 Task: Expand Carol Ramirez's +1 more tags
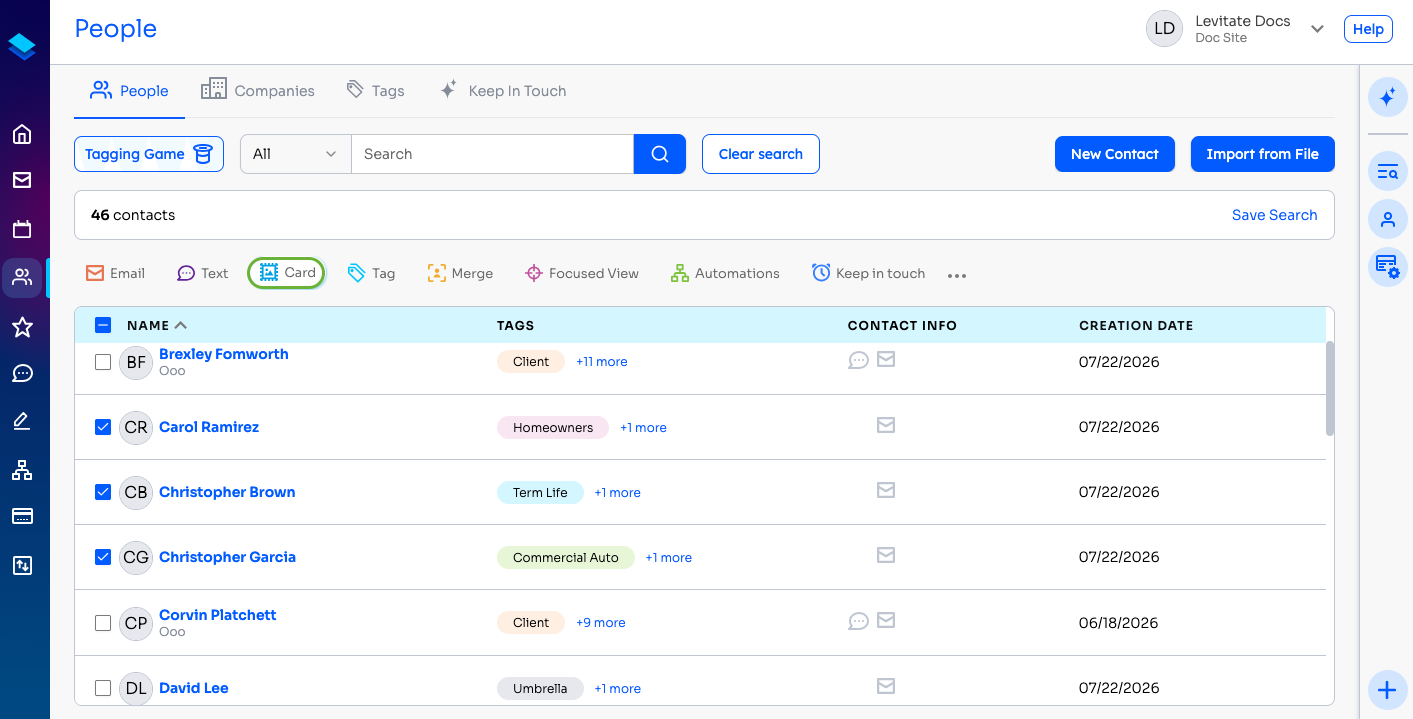tap(643, 427)
